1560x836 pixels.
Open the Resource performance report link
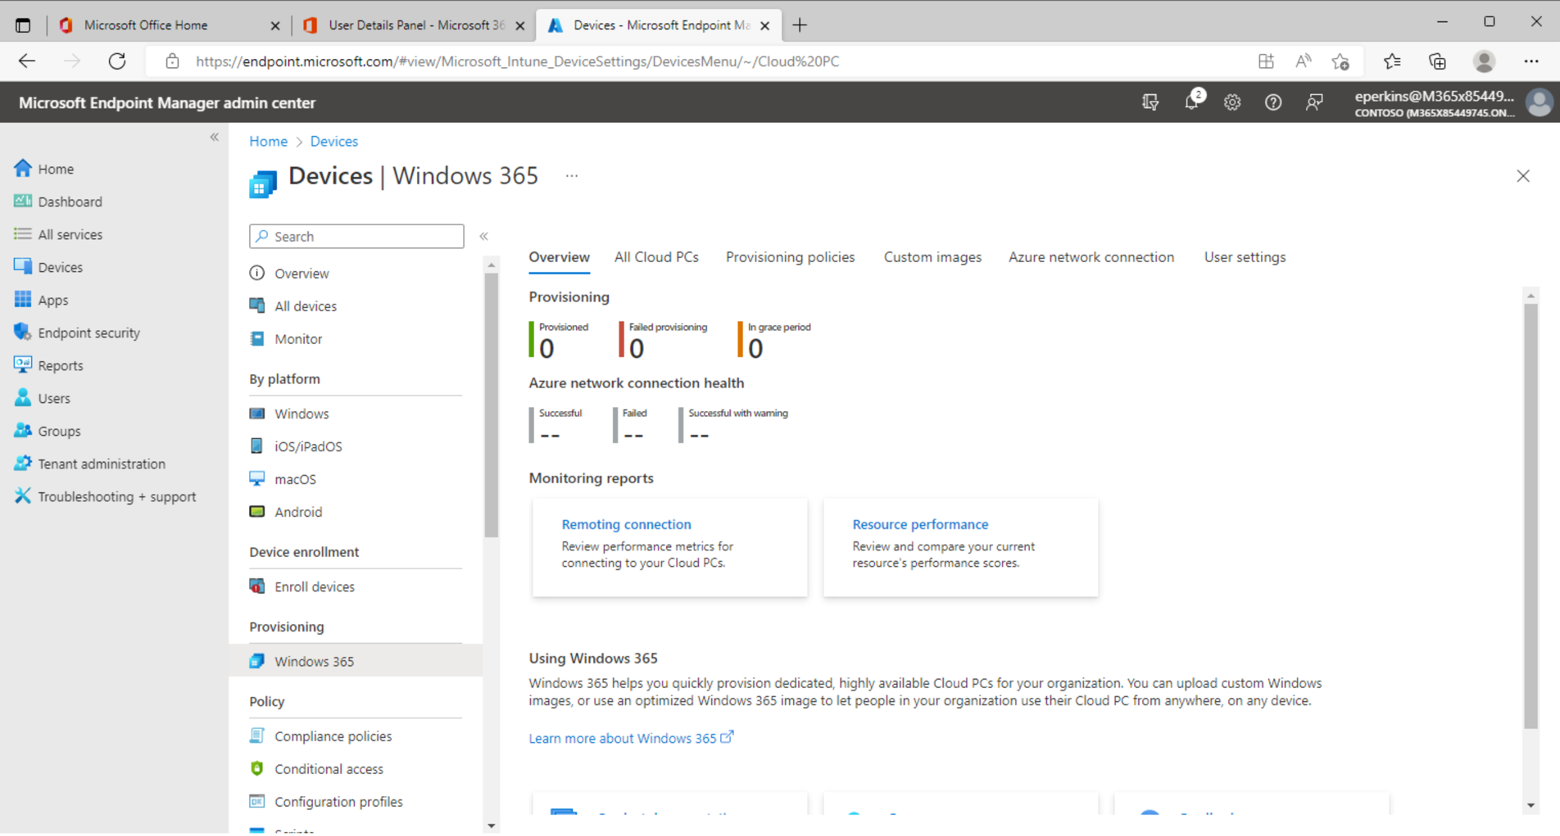(920, 524)
